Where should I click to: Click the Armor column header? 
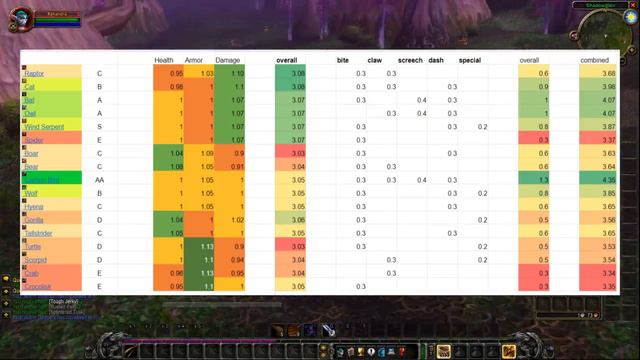(193, 60)
